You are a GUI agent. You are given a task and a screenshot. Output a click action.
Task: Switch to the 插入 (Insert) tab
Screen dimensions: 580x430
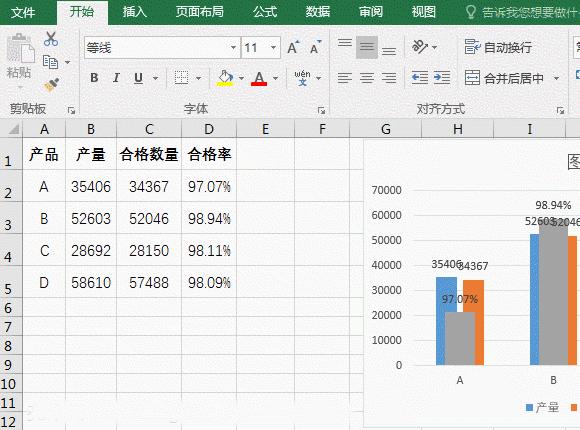click(135, 12)
